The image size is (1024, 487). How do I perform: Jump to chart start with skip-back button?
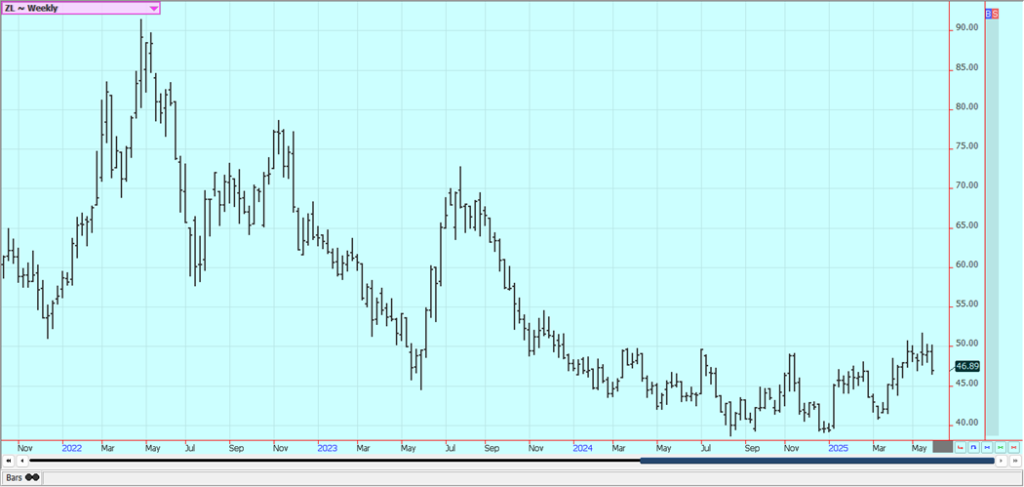[x=8, y=461]
